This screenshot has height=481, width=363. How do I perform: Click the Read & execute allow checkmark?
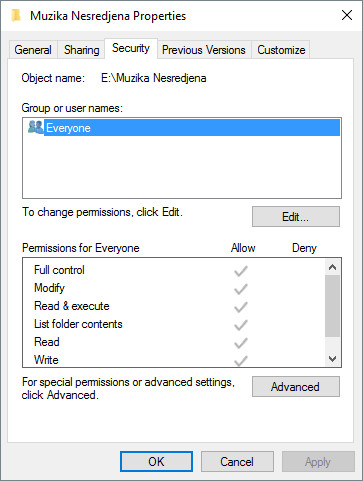241,307
